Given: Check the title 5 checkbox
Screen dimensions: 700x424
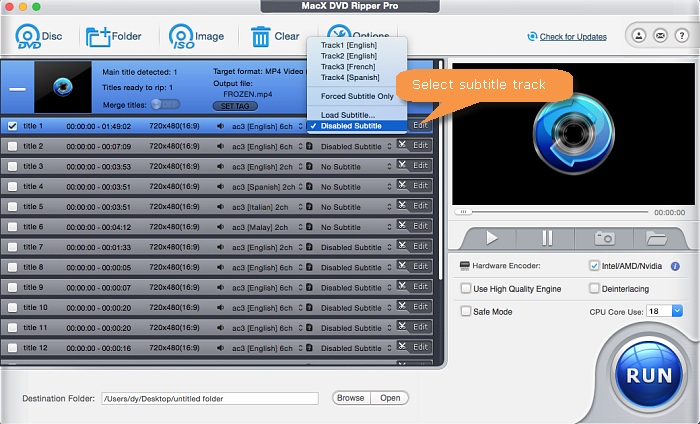Looking at the screenshot, I should click(x=12, y=207).
